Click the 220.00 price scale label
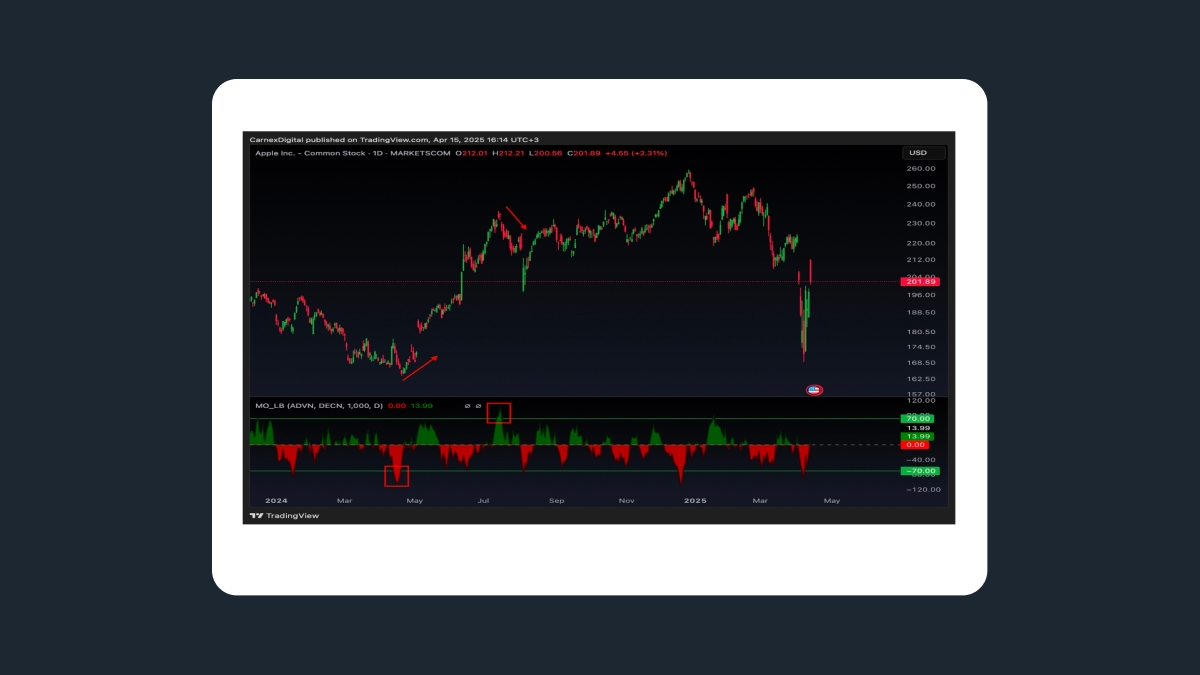 921,243
